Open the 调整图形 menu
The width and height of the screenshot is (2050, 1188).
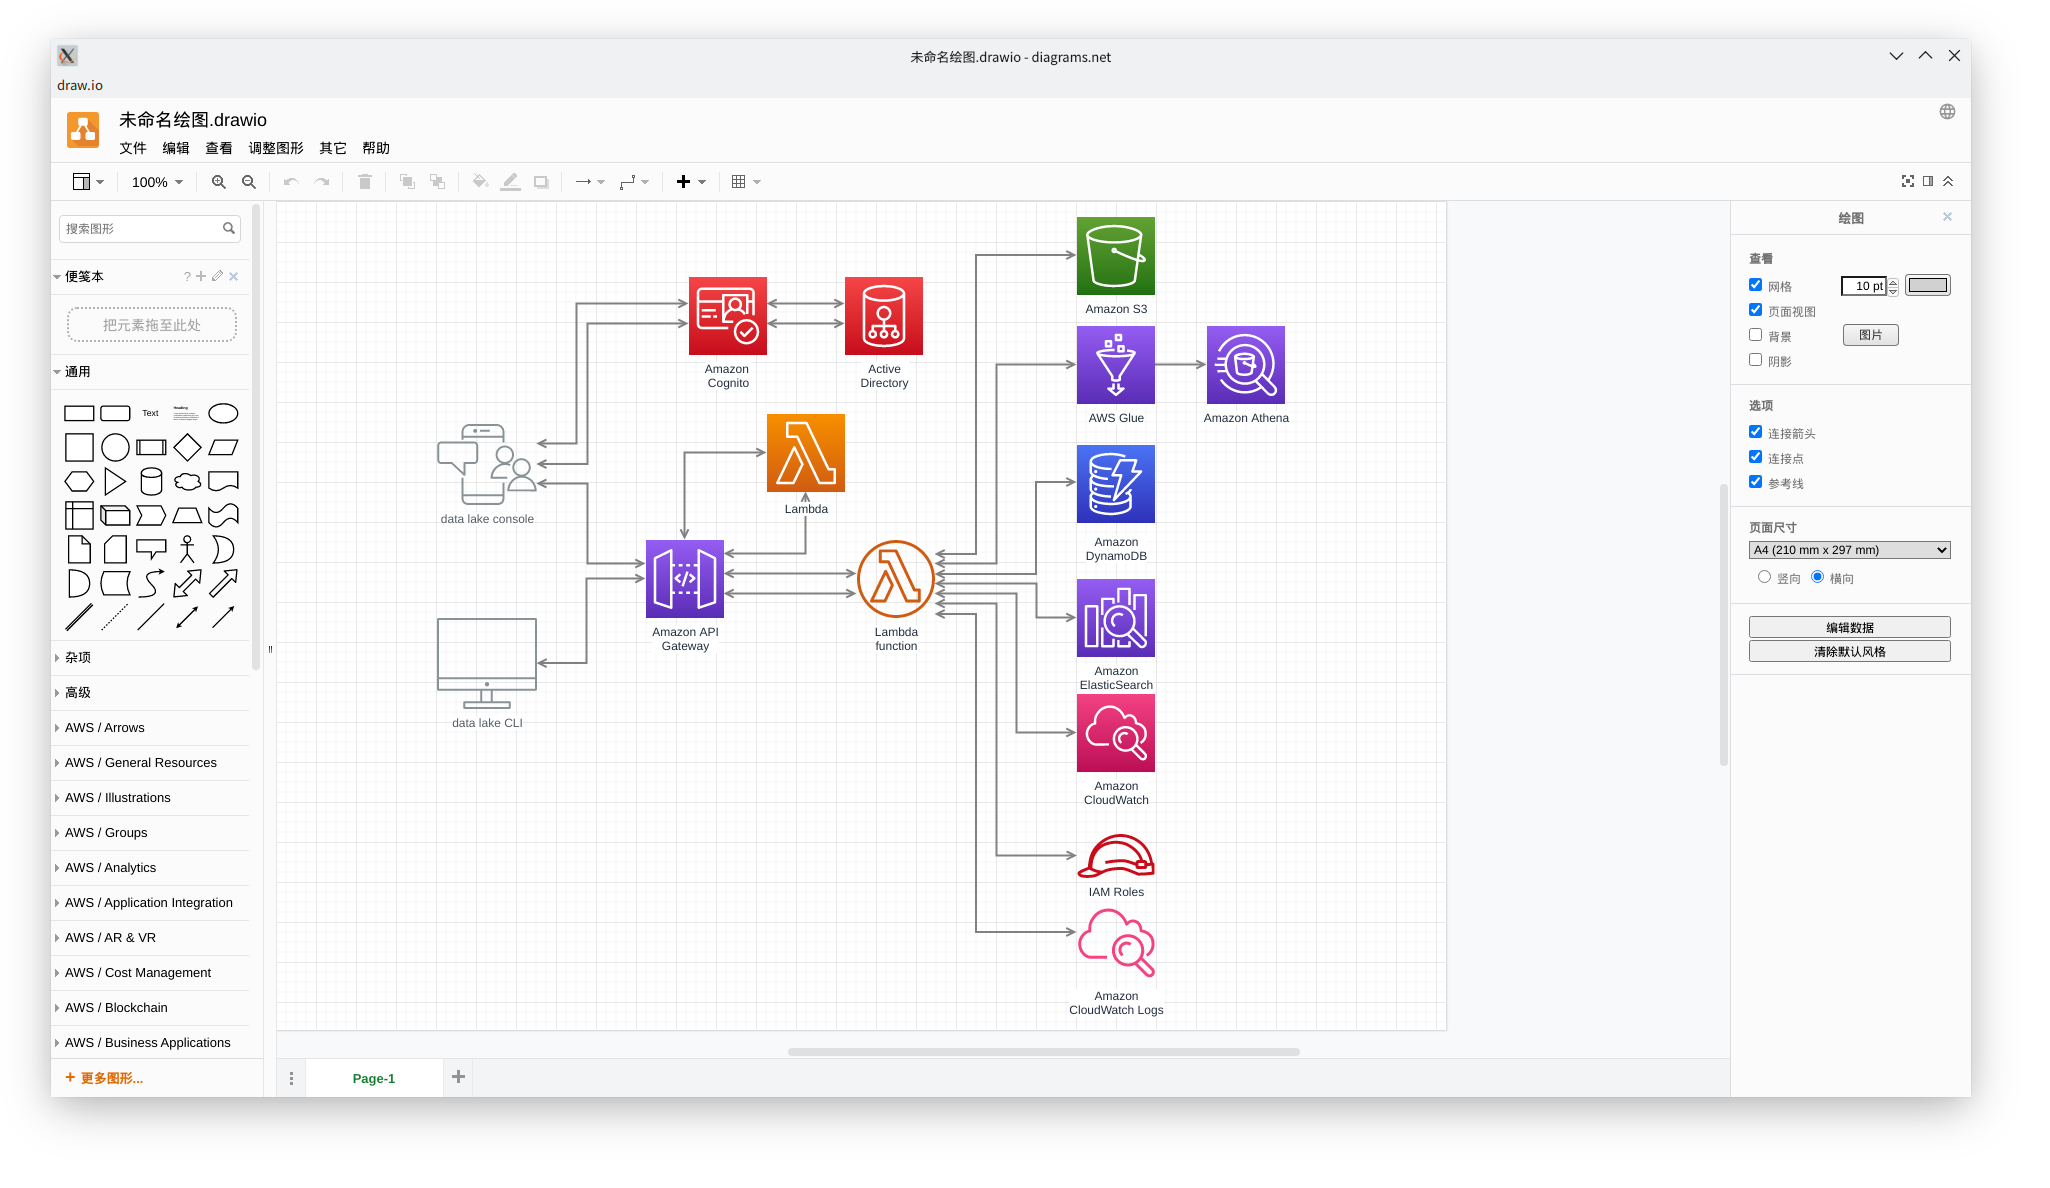coord(275,148)
